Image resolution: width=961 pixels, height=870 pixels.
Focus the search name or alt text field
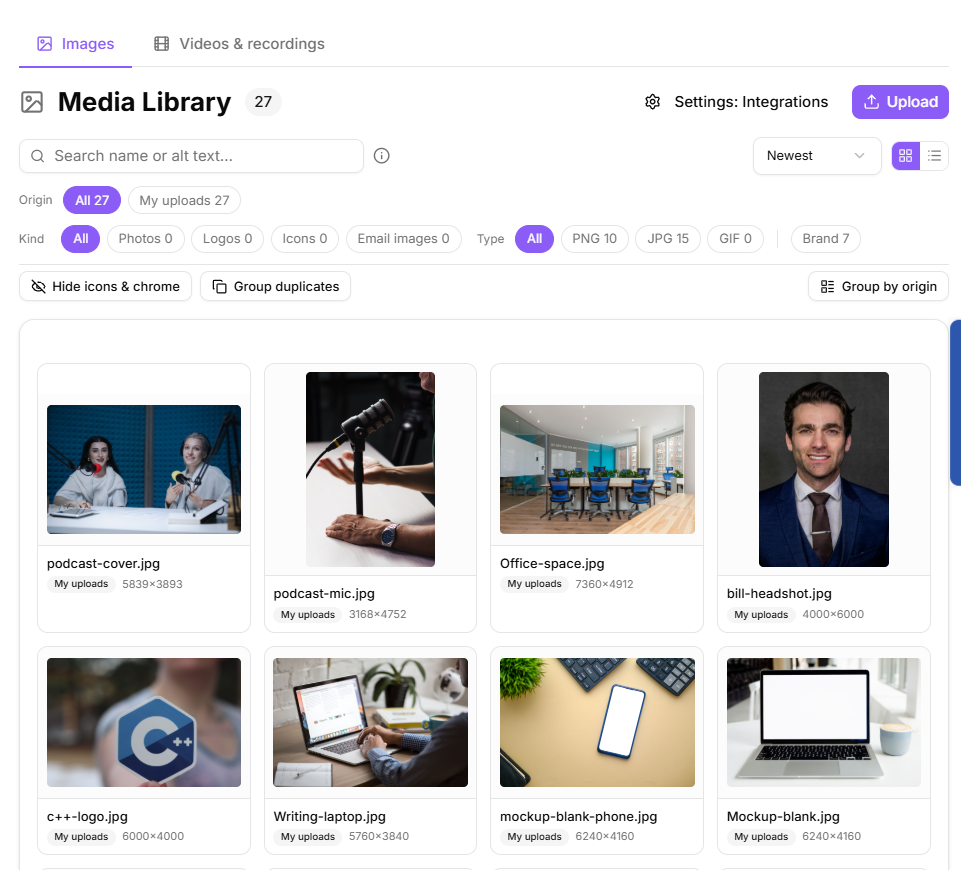pos(191,156)
